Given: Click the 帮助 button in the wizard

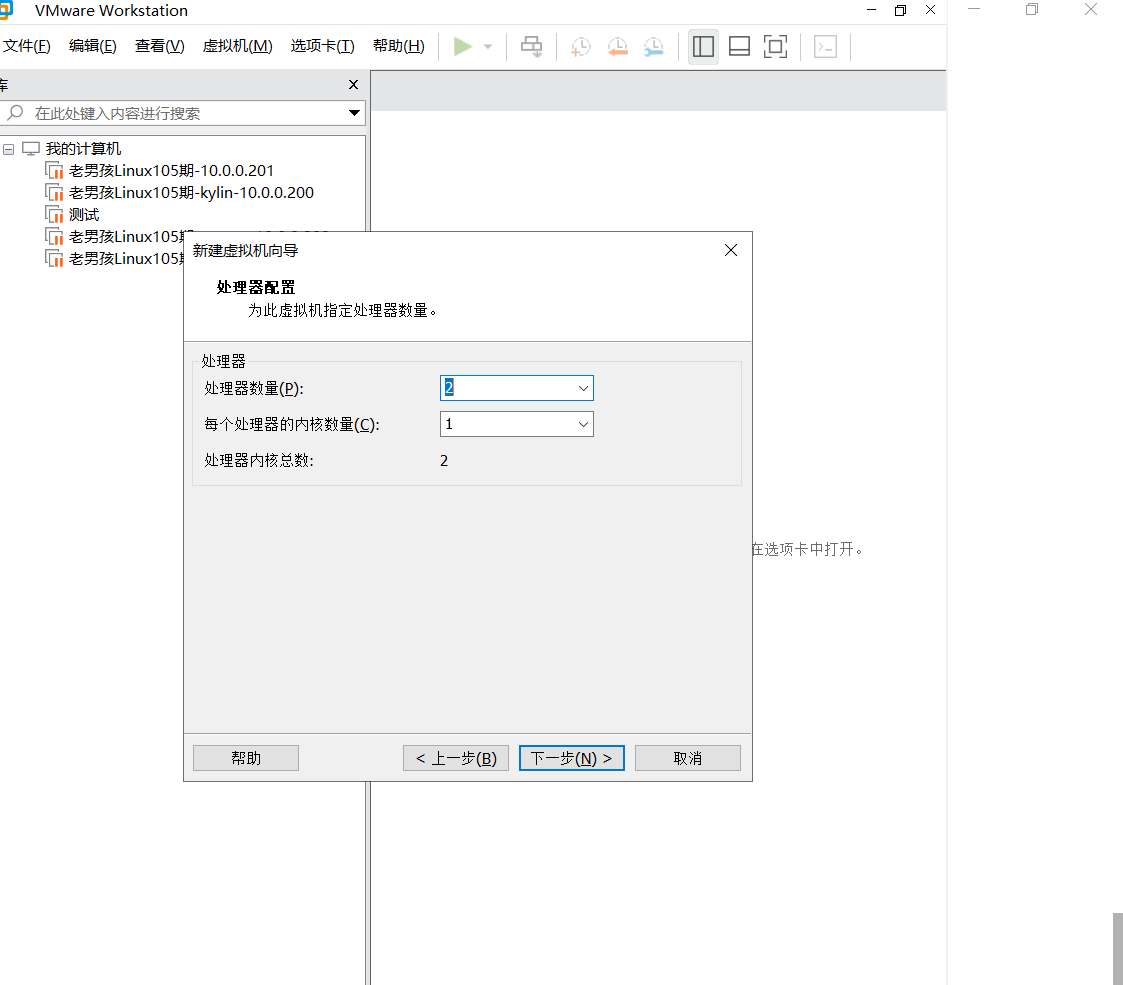Looking at the screenshot, I should click(x=246, y=758).
